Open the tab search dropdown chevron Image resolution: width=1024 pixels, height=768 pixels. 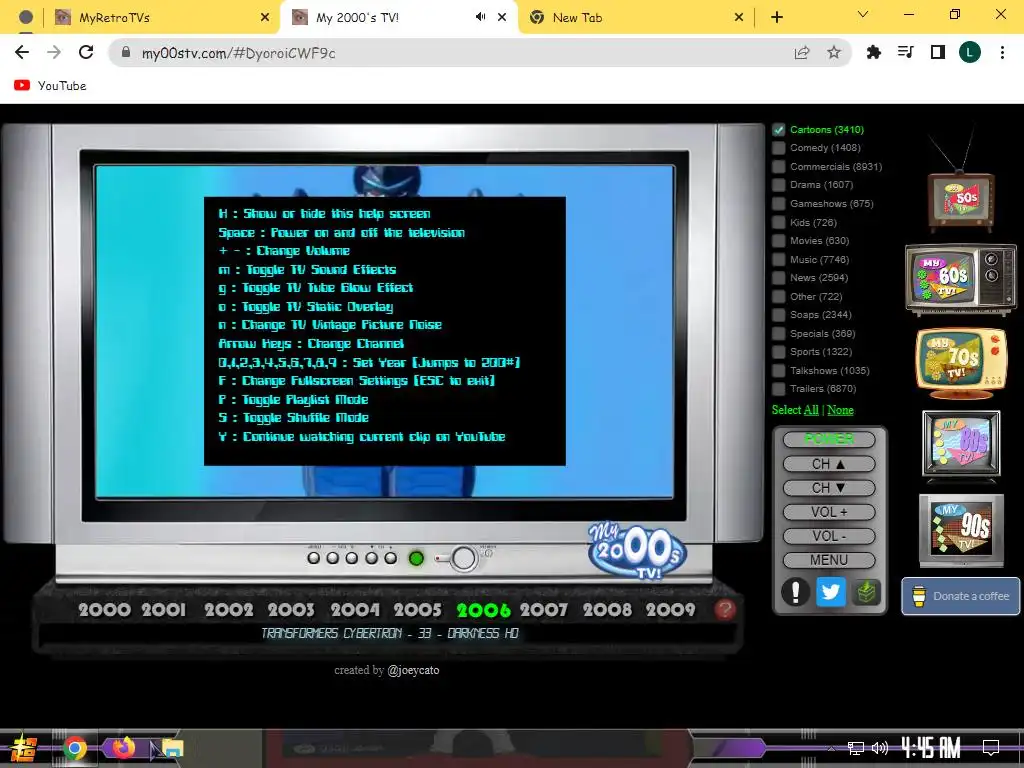(x=863, y=14)
